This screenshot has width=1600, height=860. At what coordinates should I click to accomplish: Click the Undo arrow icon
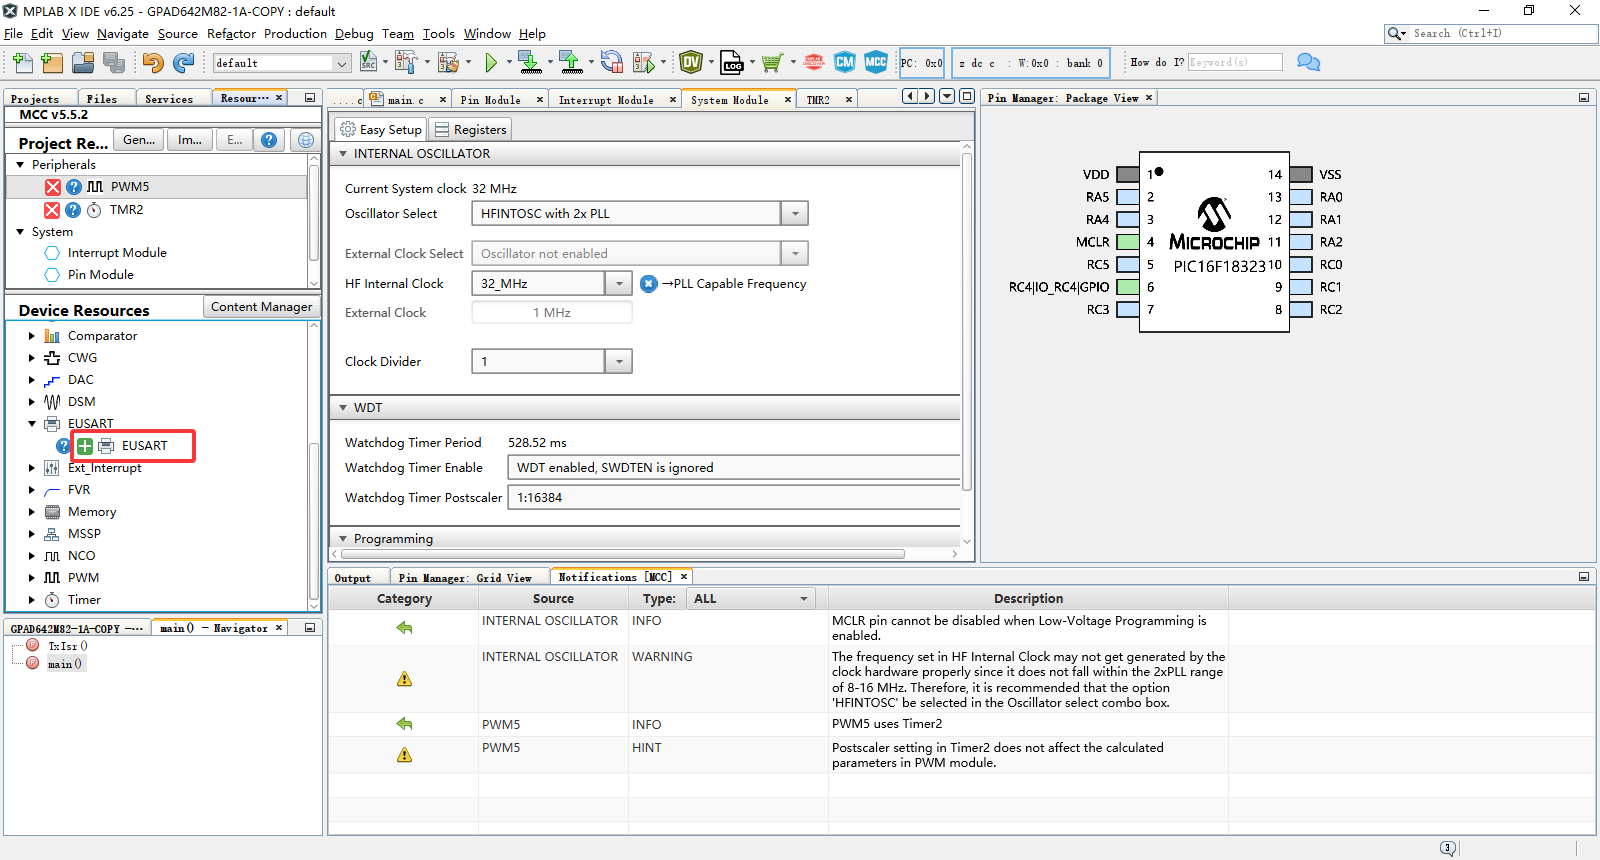pyautogui.click(x=152, y=63)
